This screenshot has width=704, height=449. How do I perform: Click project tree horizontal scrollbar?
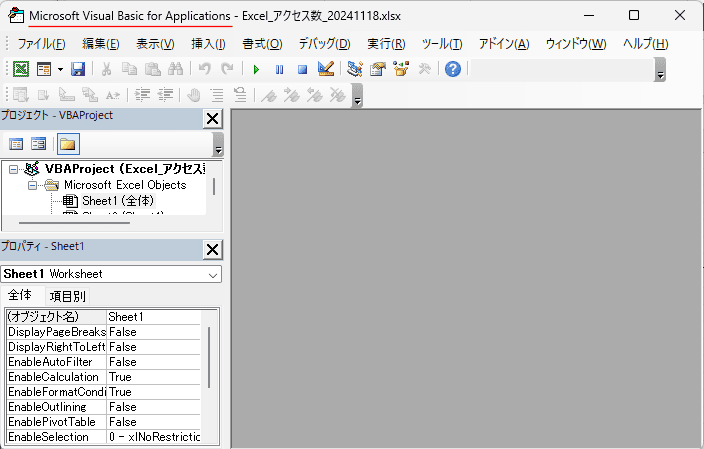point(74,222)
